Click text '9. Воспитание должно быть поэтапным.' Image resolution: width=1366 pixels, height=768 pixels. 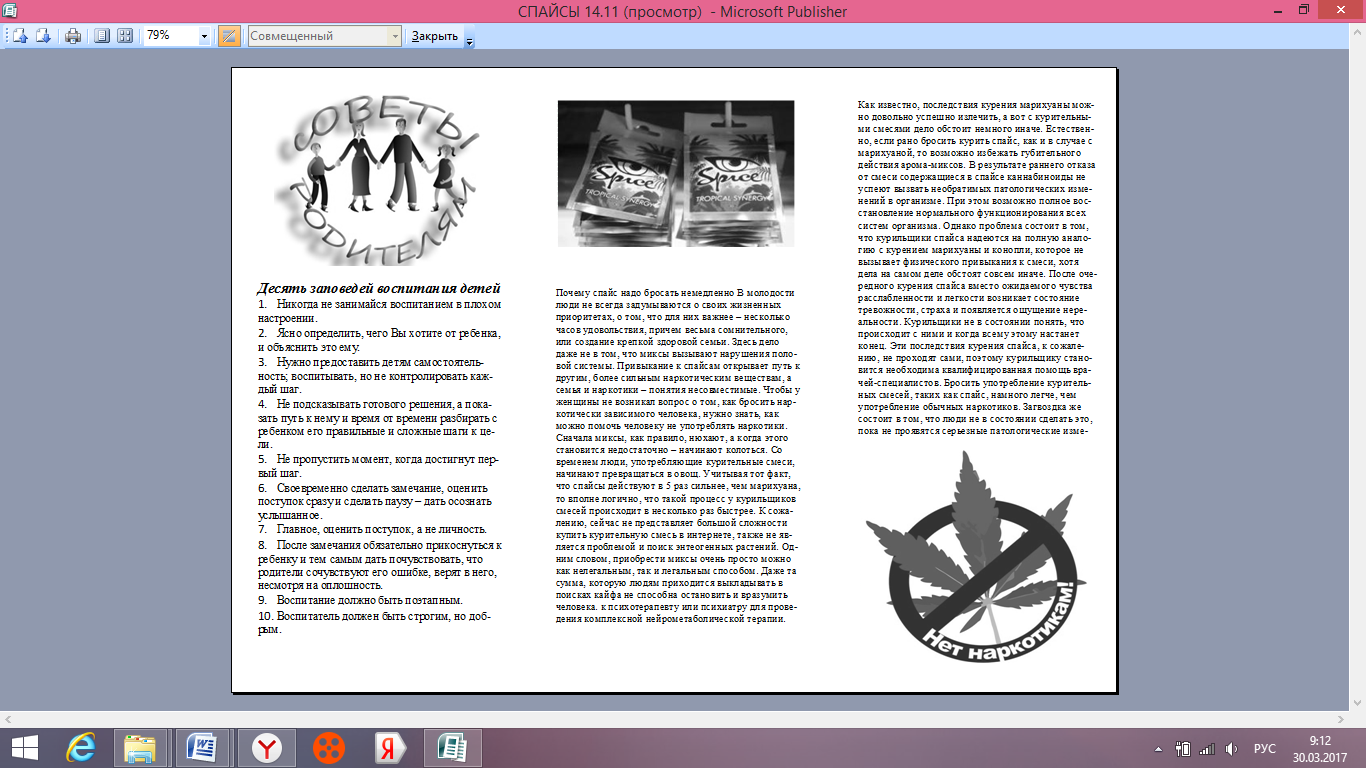click(x=360, y=599)
